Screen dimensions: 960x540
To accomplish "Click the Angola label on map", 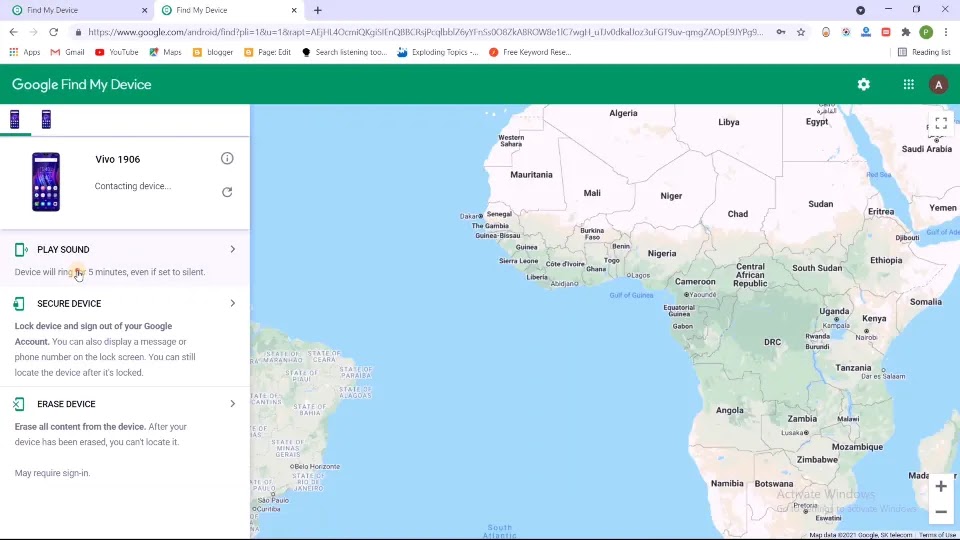I will click(730, 410).
